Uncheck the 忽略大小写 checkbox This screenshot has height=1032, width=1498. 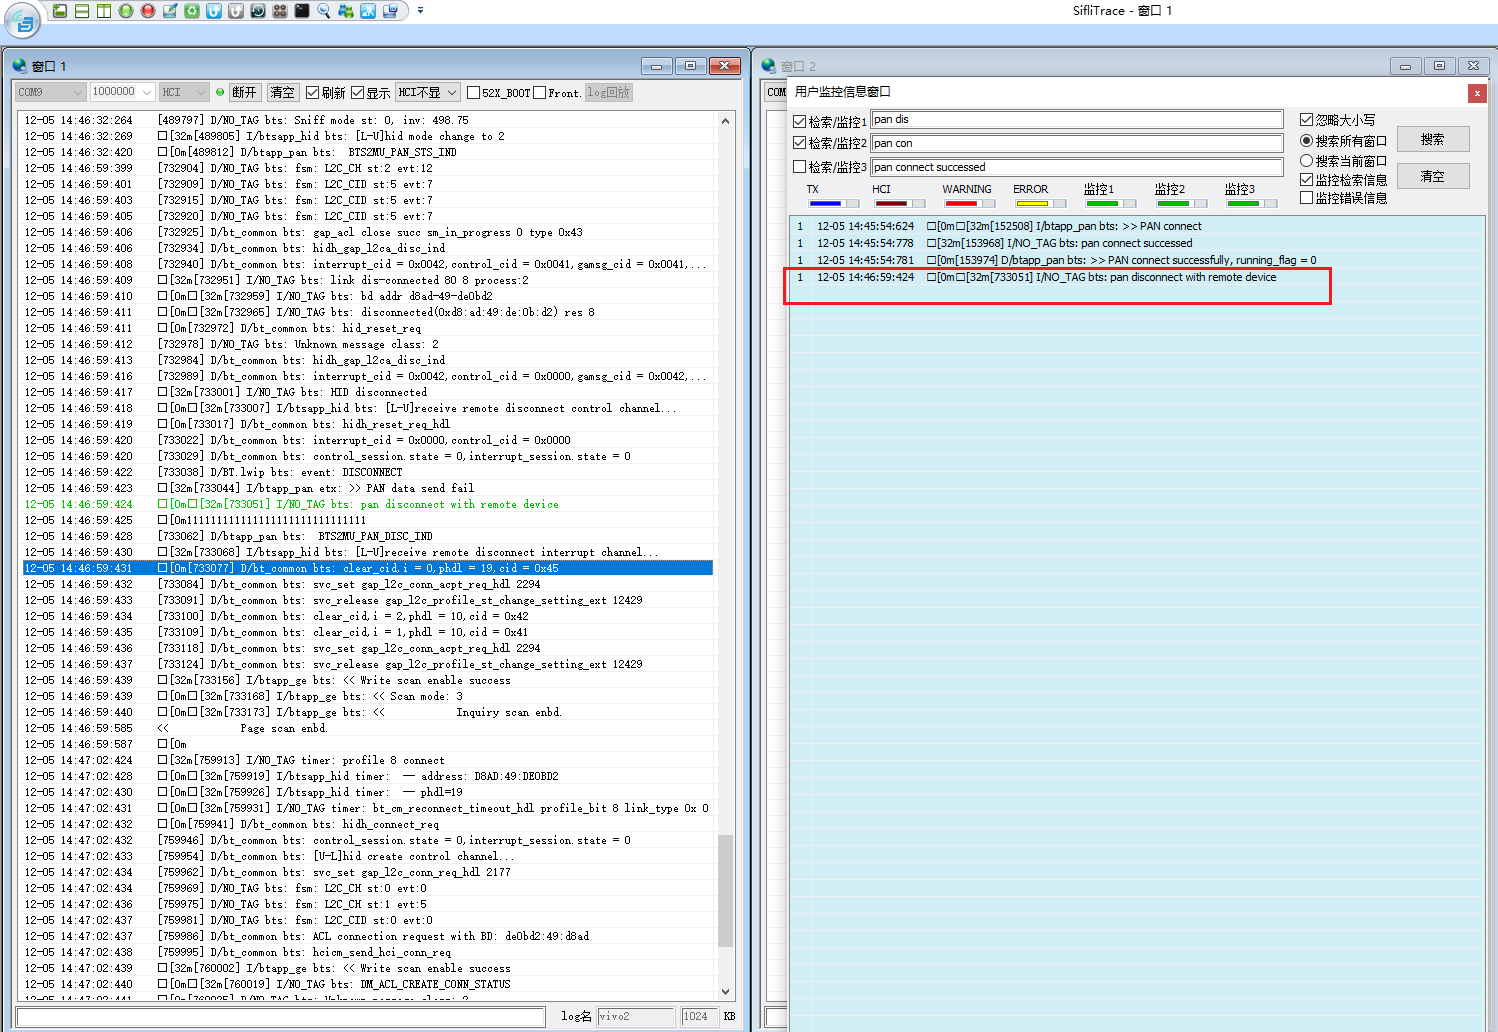pos(1306,120)
